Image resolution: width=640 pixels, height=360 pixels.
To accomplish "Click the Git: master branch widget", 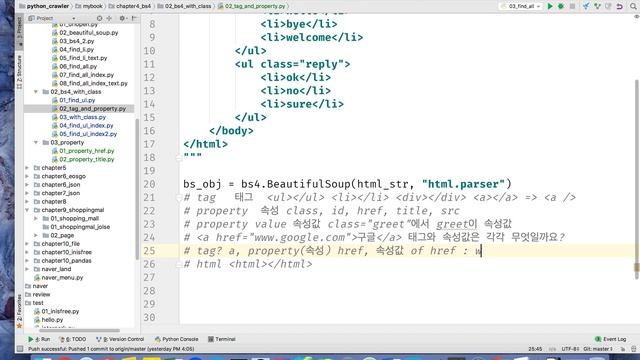I will click(x=598, y=349).
